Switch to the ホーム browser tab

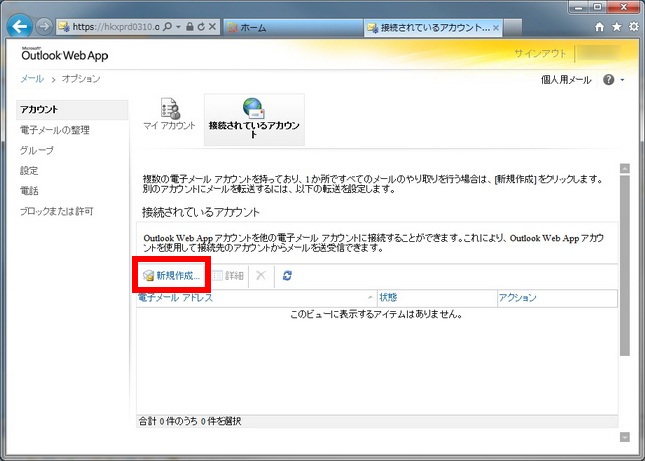click(290, 27)
